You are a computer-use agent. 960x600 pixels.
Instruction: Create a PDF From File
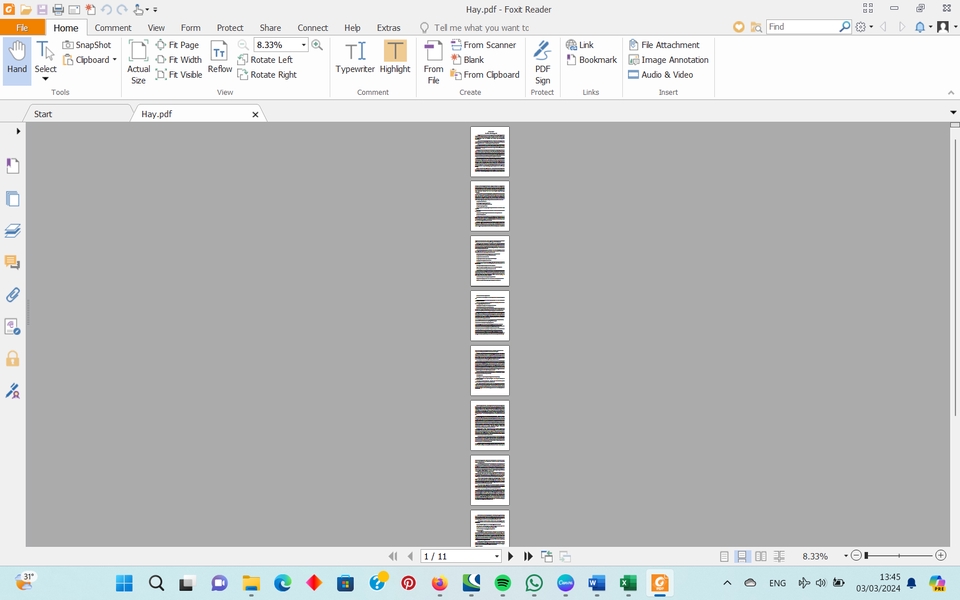(433, 62)
